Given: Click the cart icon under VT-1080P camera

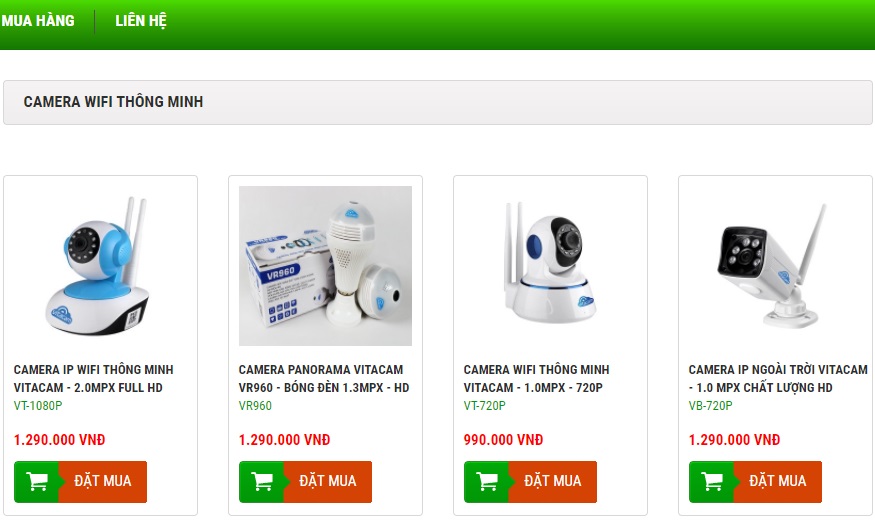Looking at the screenshot, I should 37,482.
